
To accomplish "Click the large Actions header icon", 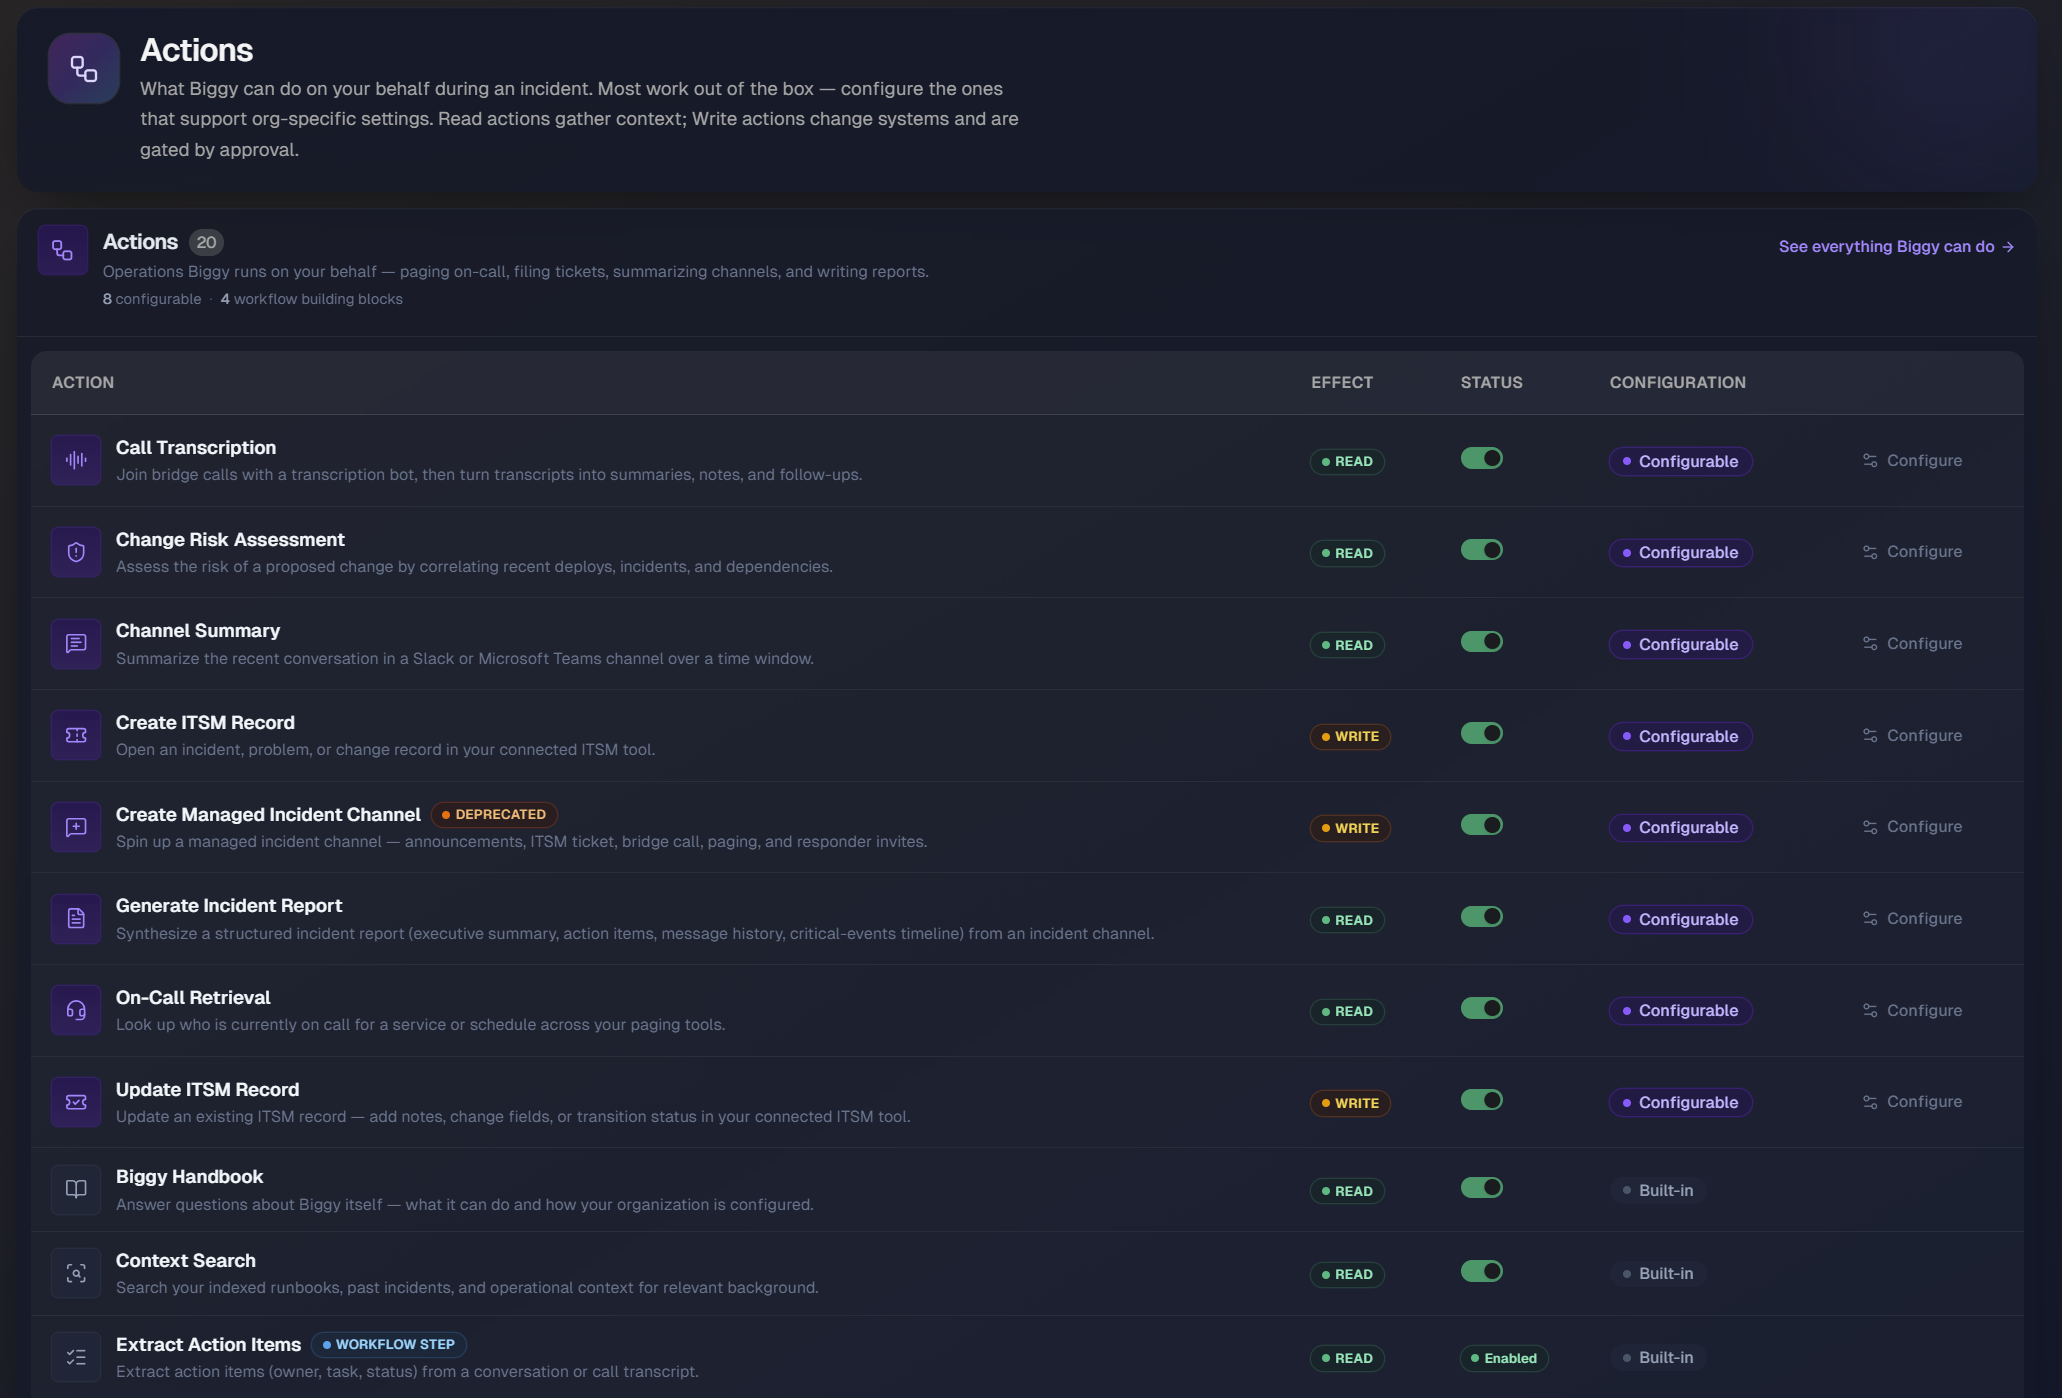I will (84, 68).
